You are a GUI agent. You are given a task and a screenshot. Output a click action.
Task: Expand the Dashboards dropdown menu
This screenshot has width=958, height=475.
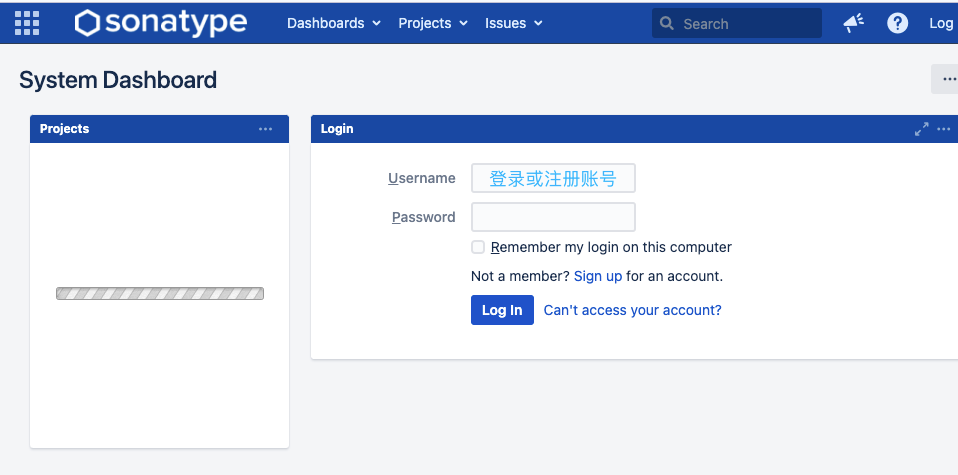pos(334,23)
